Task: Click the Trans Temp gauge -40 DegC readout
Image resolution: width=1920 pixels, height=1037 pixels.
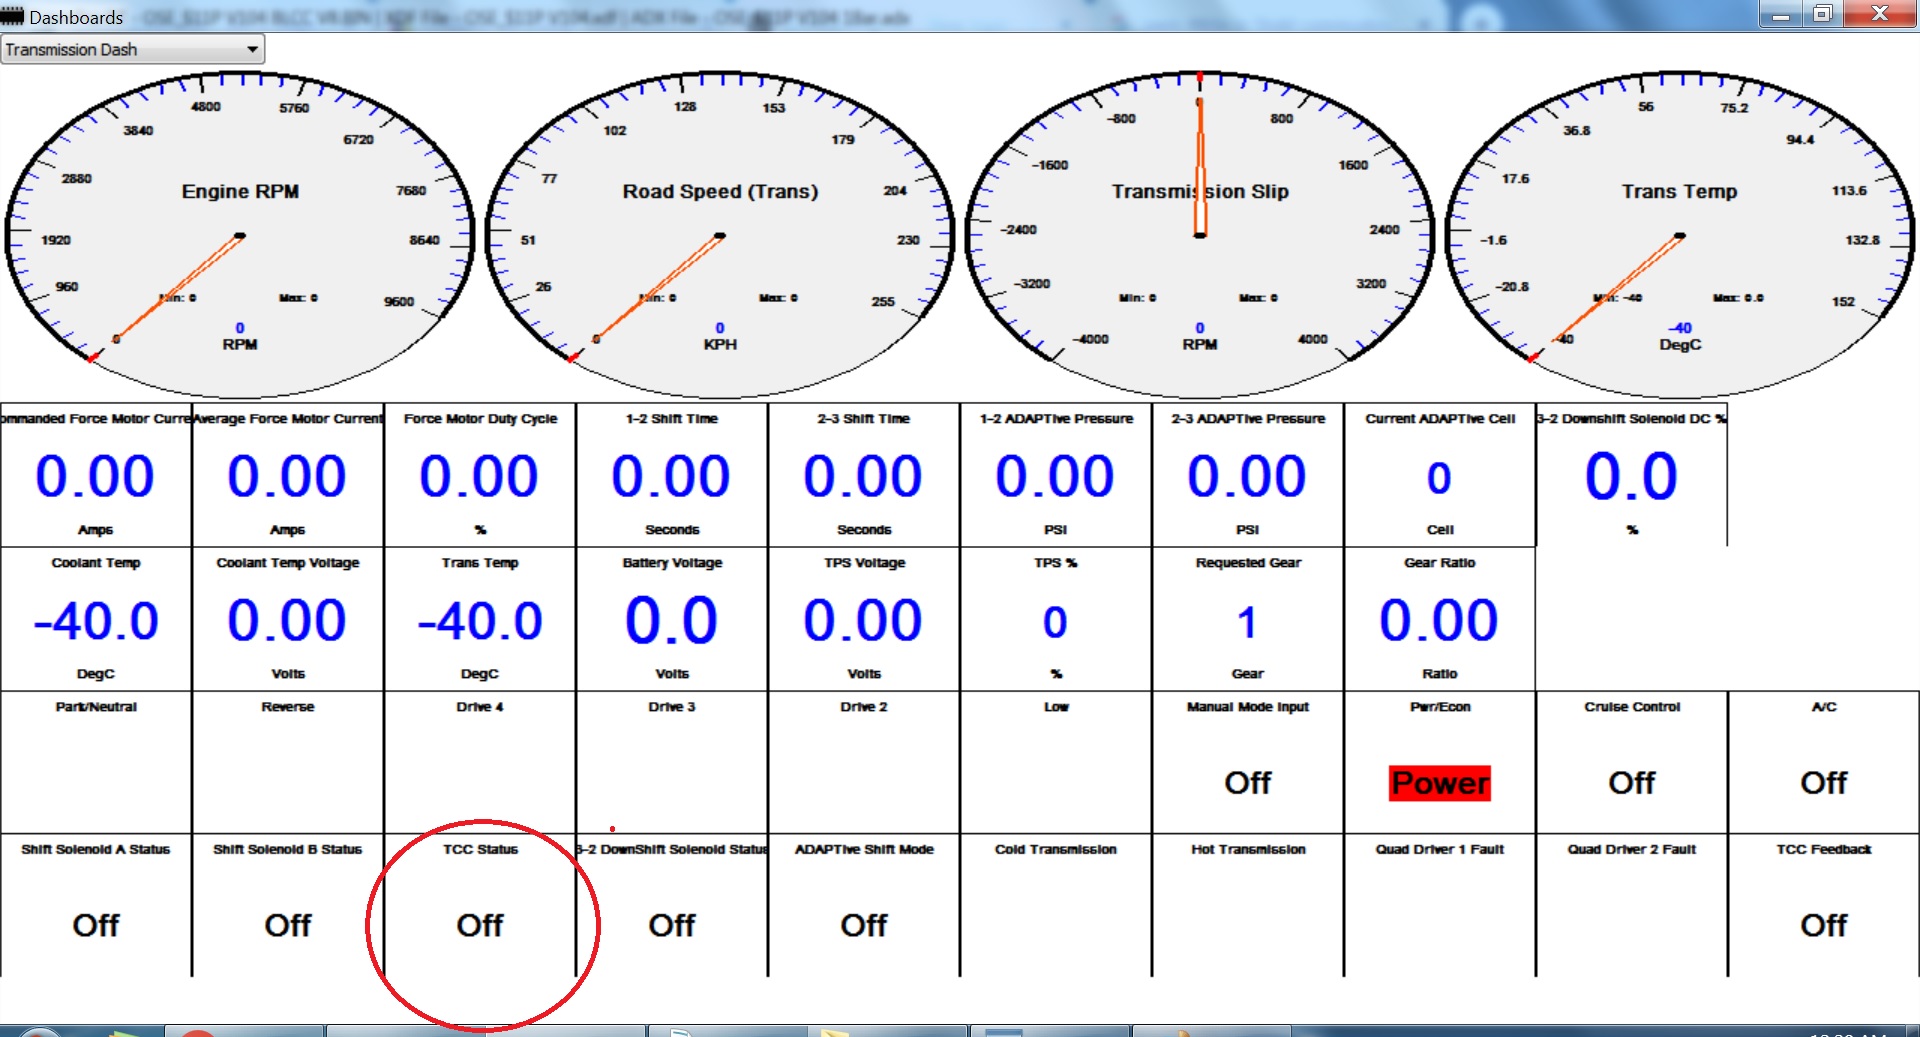Action: (x=1680, y=336)
